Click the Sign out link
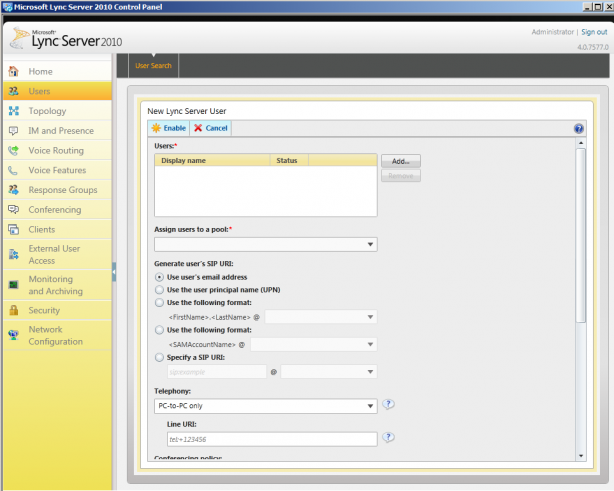Screen dimensions: 614x491 pos(594,32)
